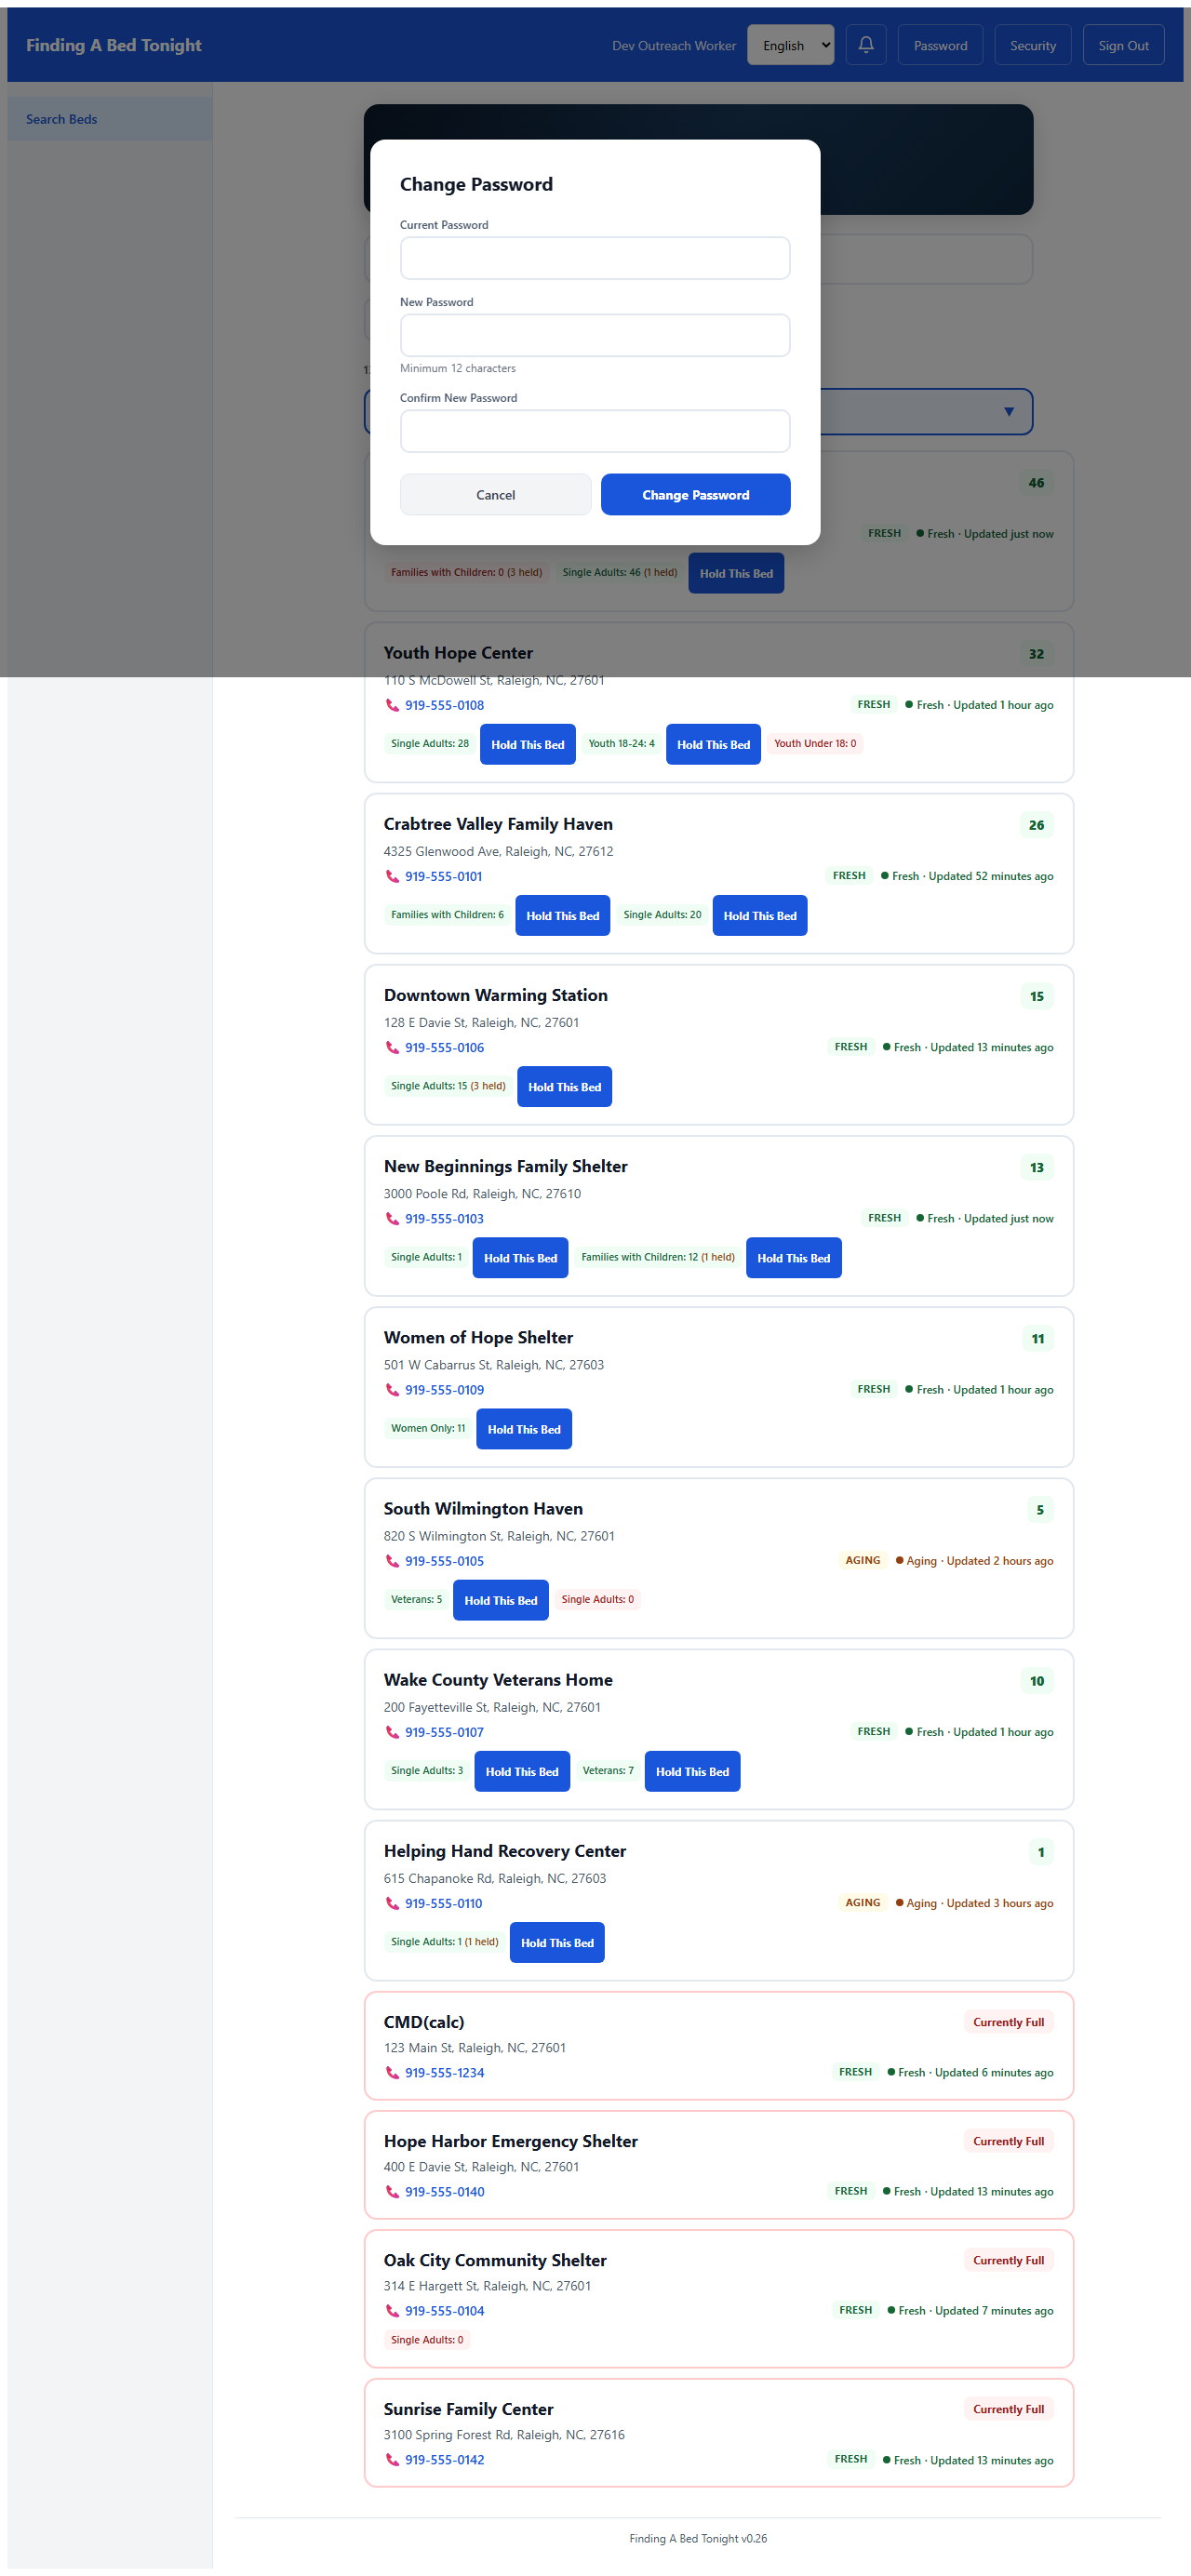Open the Security settings from the header
Image resolution: width=1191 pixels, height=2576 pixels.
1032,44
